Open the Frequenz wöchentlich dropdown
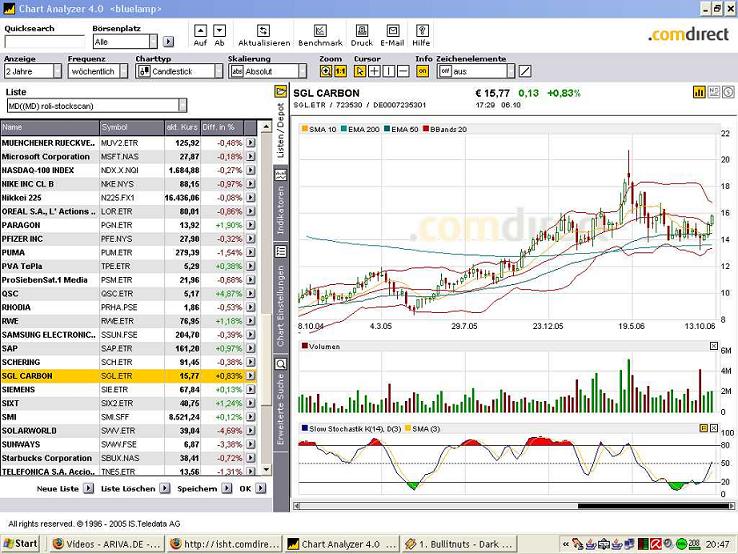Screen dimensions: 738x554 pyautogui.click(x=98, y=71)
